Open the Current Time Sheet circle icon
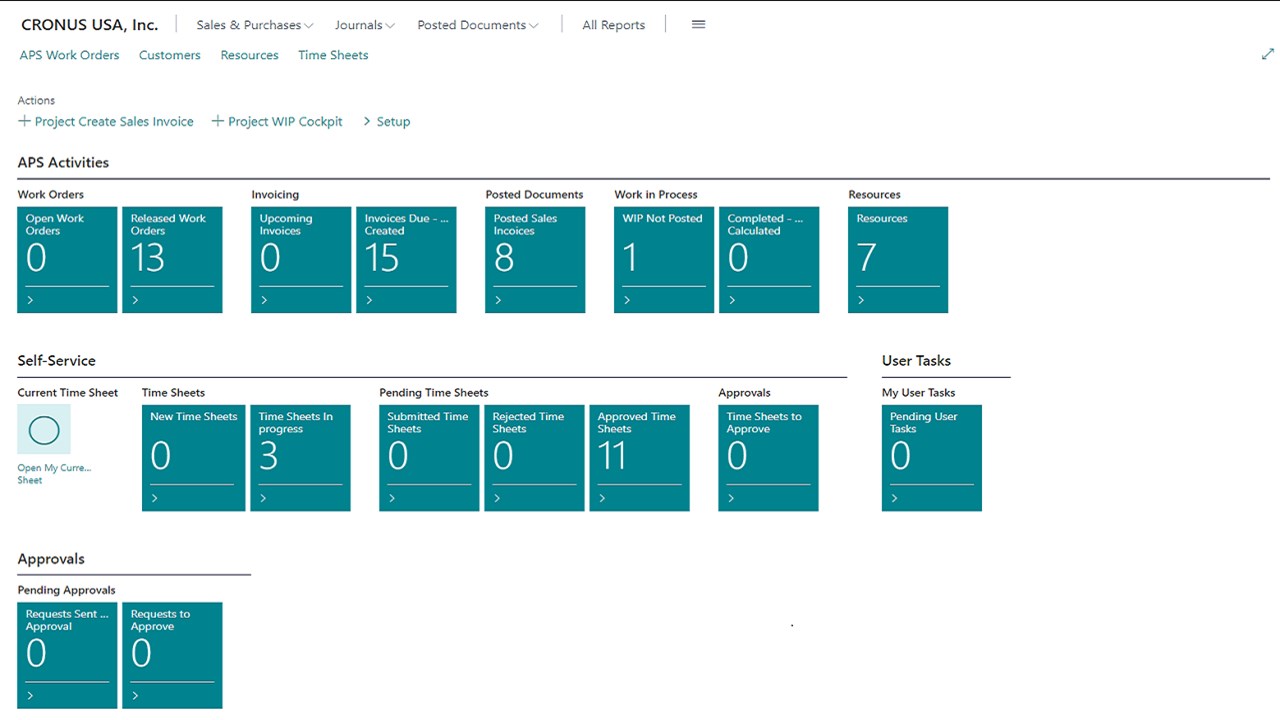This screenshot has width=1280, height=720. coord(44,430)
